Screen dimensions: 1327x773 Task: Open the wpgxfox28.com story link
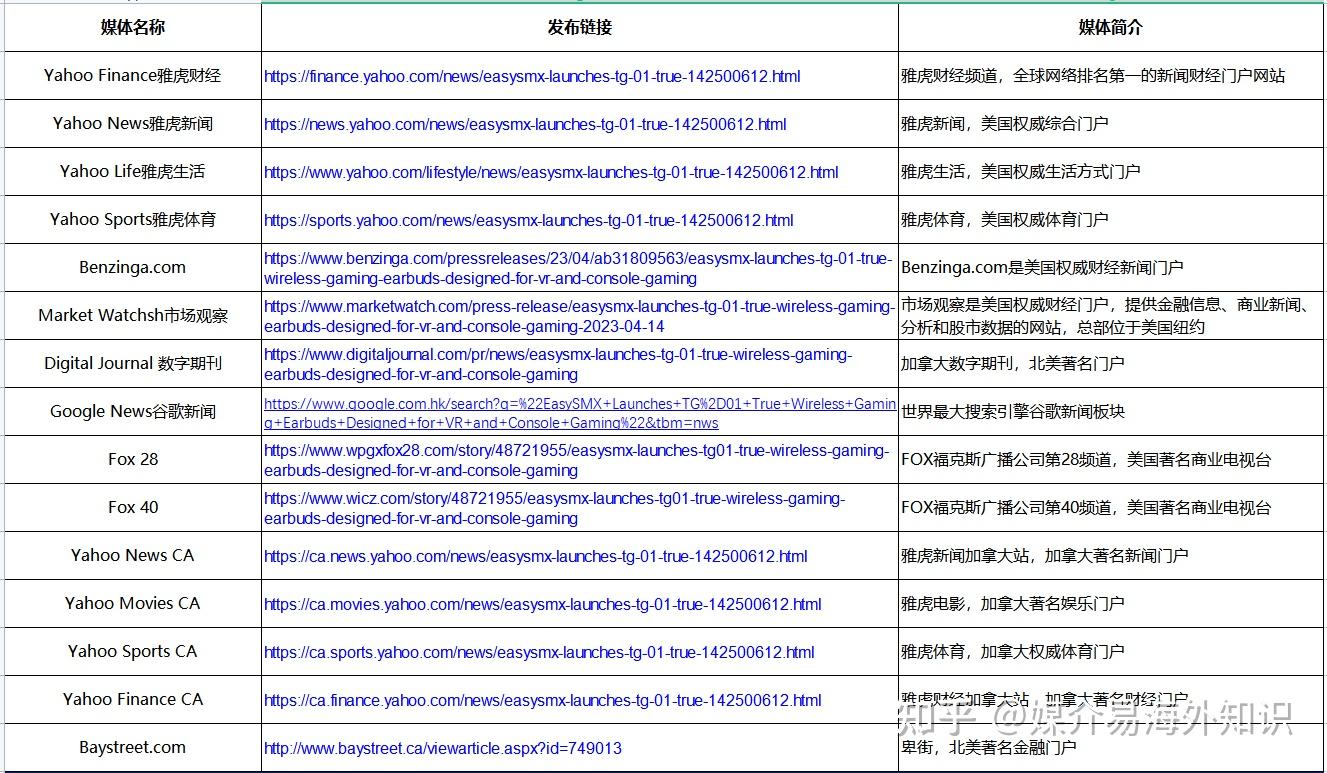[x=576, y=460]
